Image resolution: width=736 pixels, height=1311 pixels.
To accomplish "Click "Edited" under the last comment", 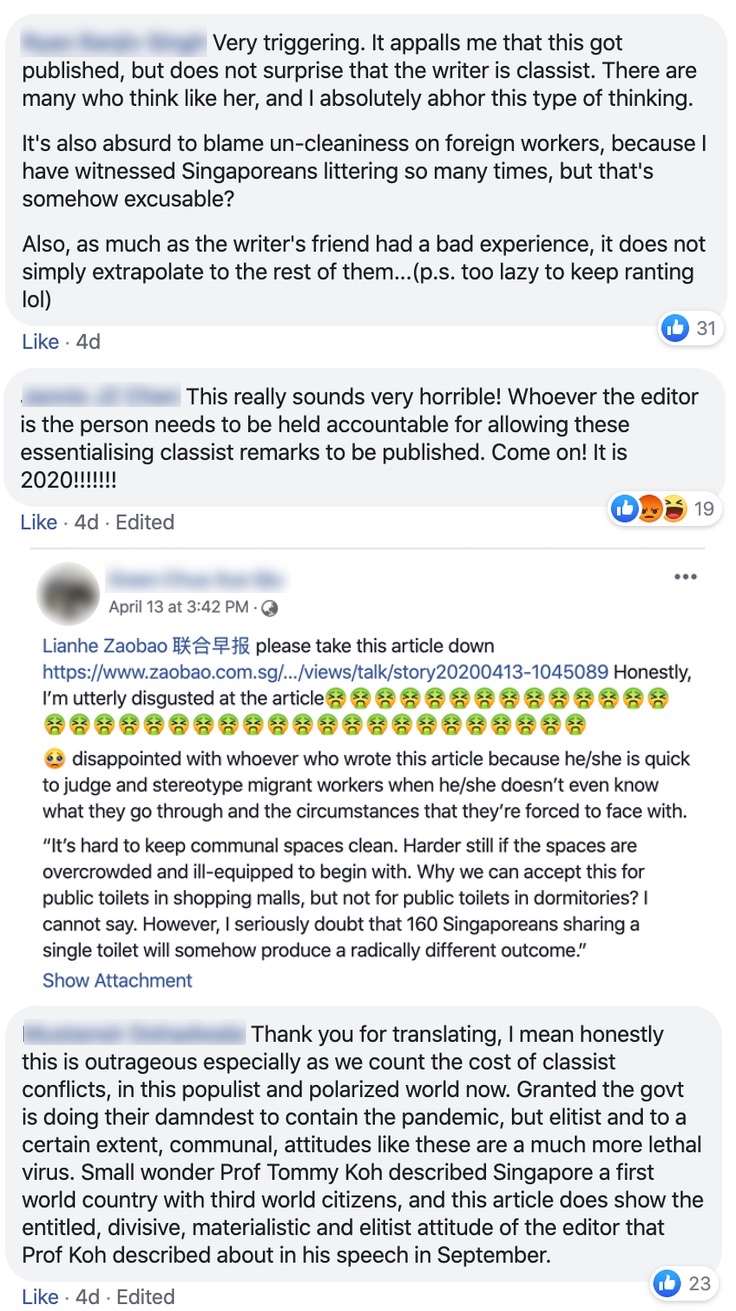I will [x=145, y=1297].
